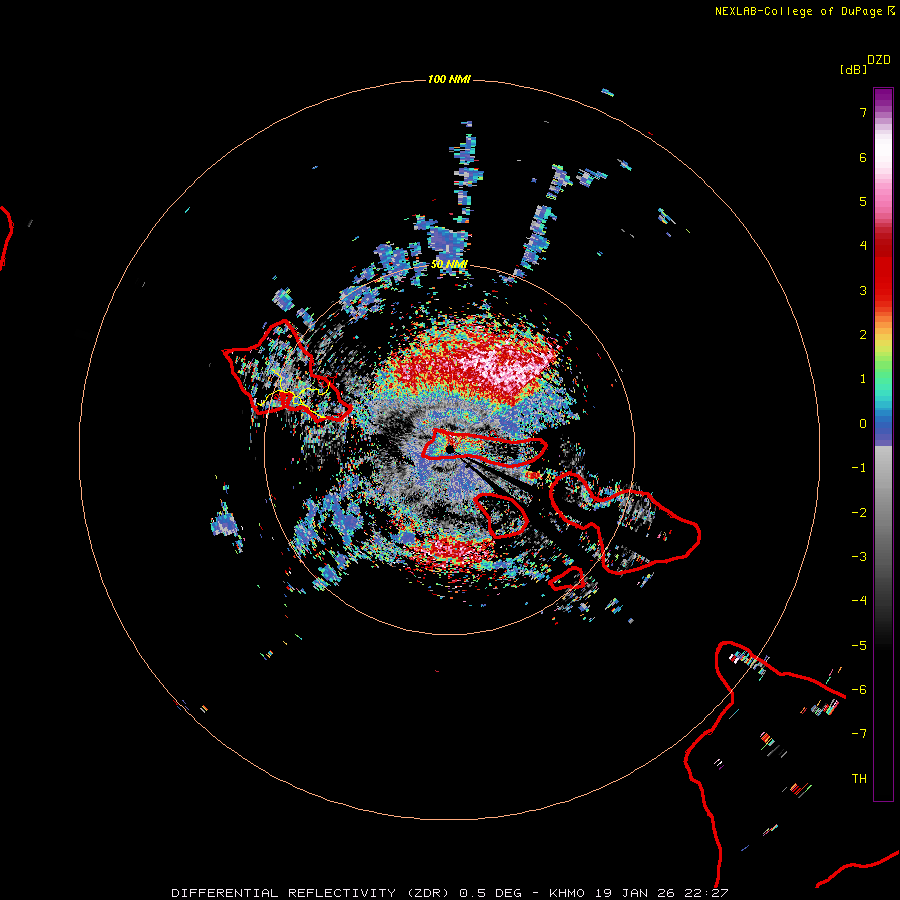Click the '6' value on color scale
The image size is (900, 900).
tap(863, 157)
